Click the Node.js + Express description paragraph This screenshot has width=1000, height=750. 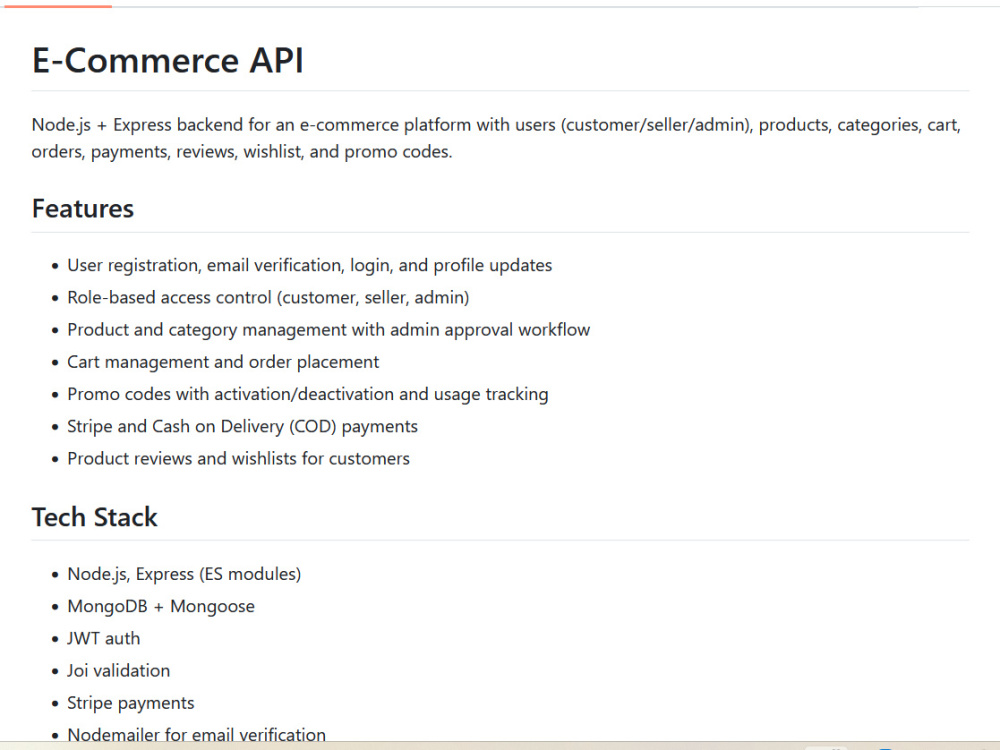pos(497,138)
